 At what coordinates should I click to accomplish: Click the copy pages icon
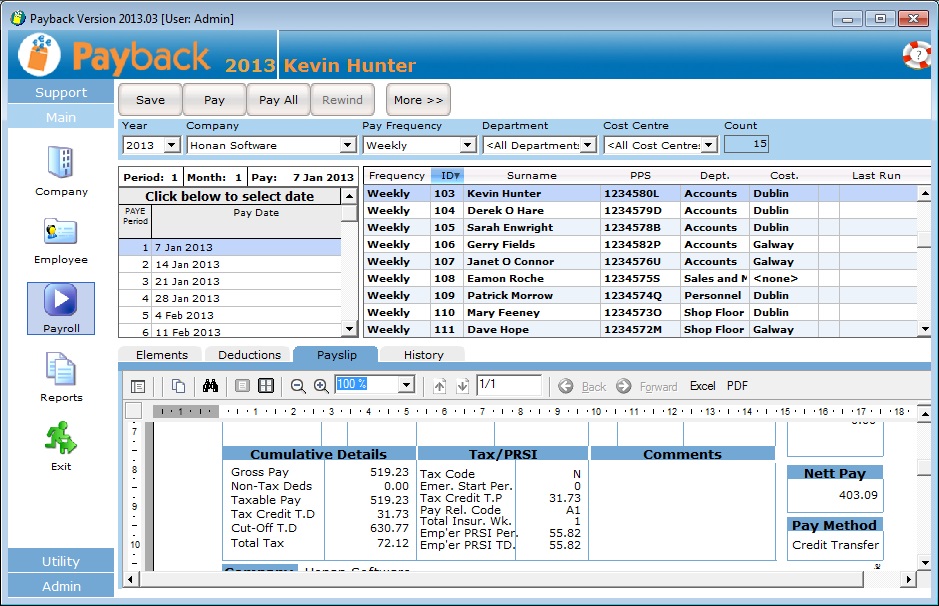coord(178,386)
